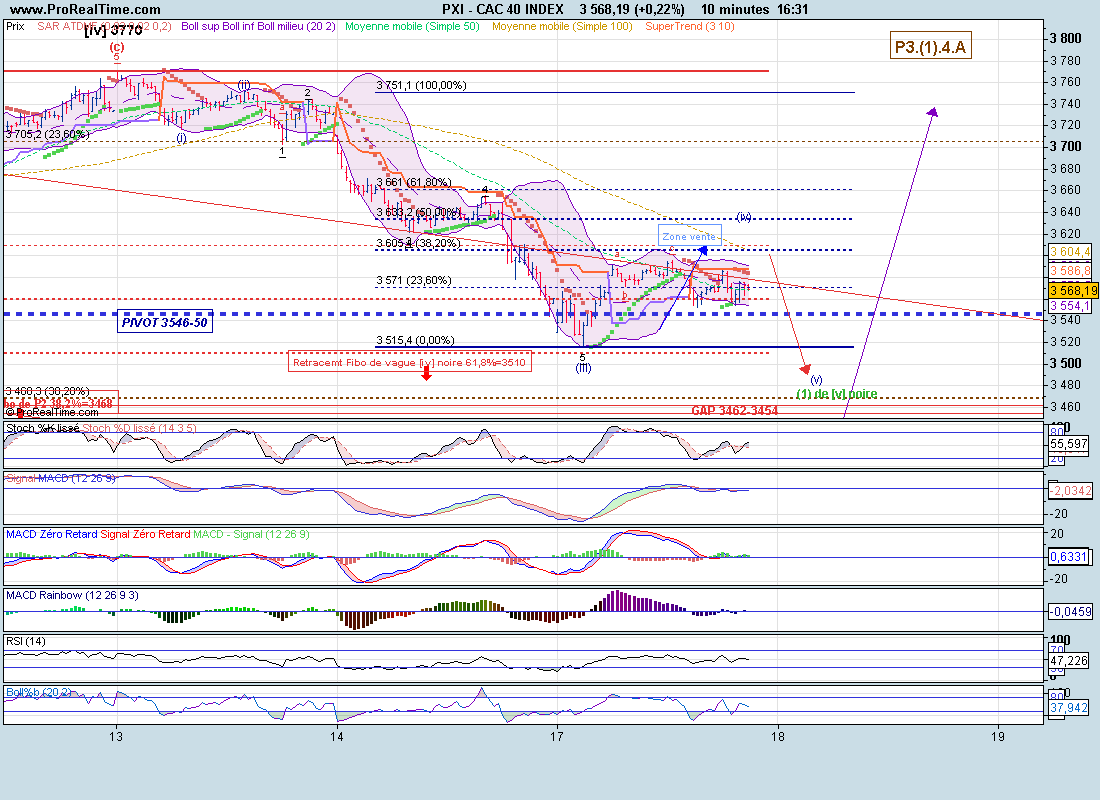Click date 19 on the time axis
This screenshot has width=1100, height=800.
998,737
